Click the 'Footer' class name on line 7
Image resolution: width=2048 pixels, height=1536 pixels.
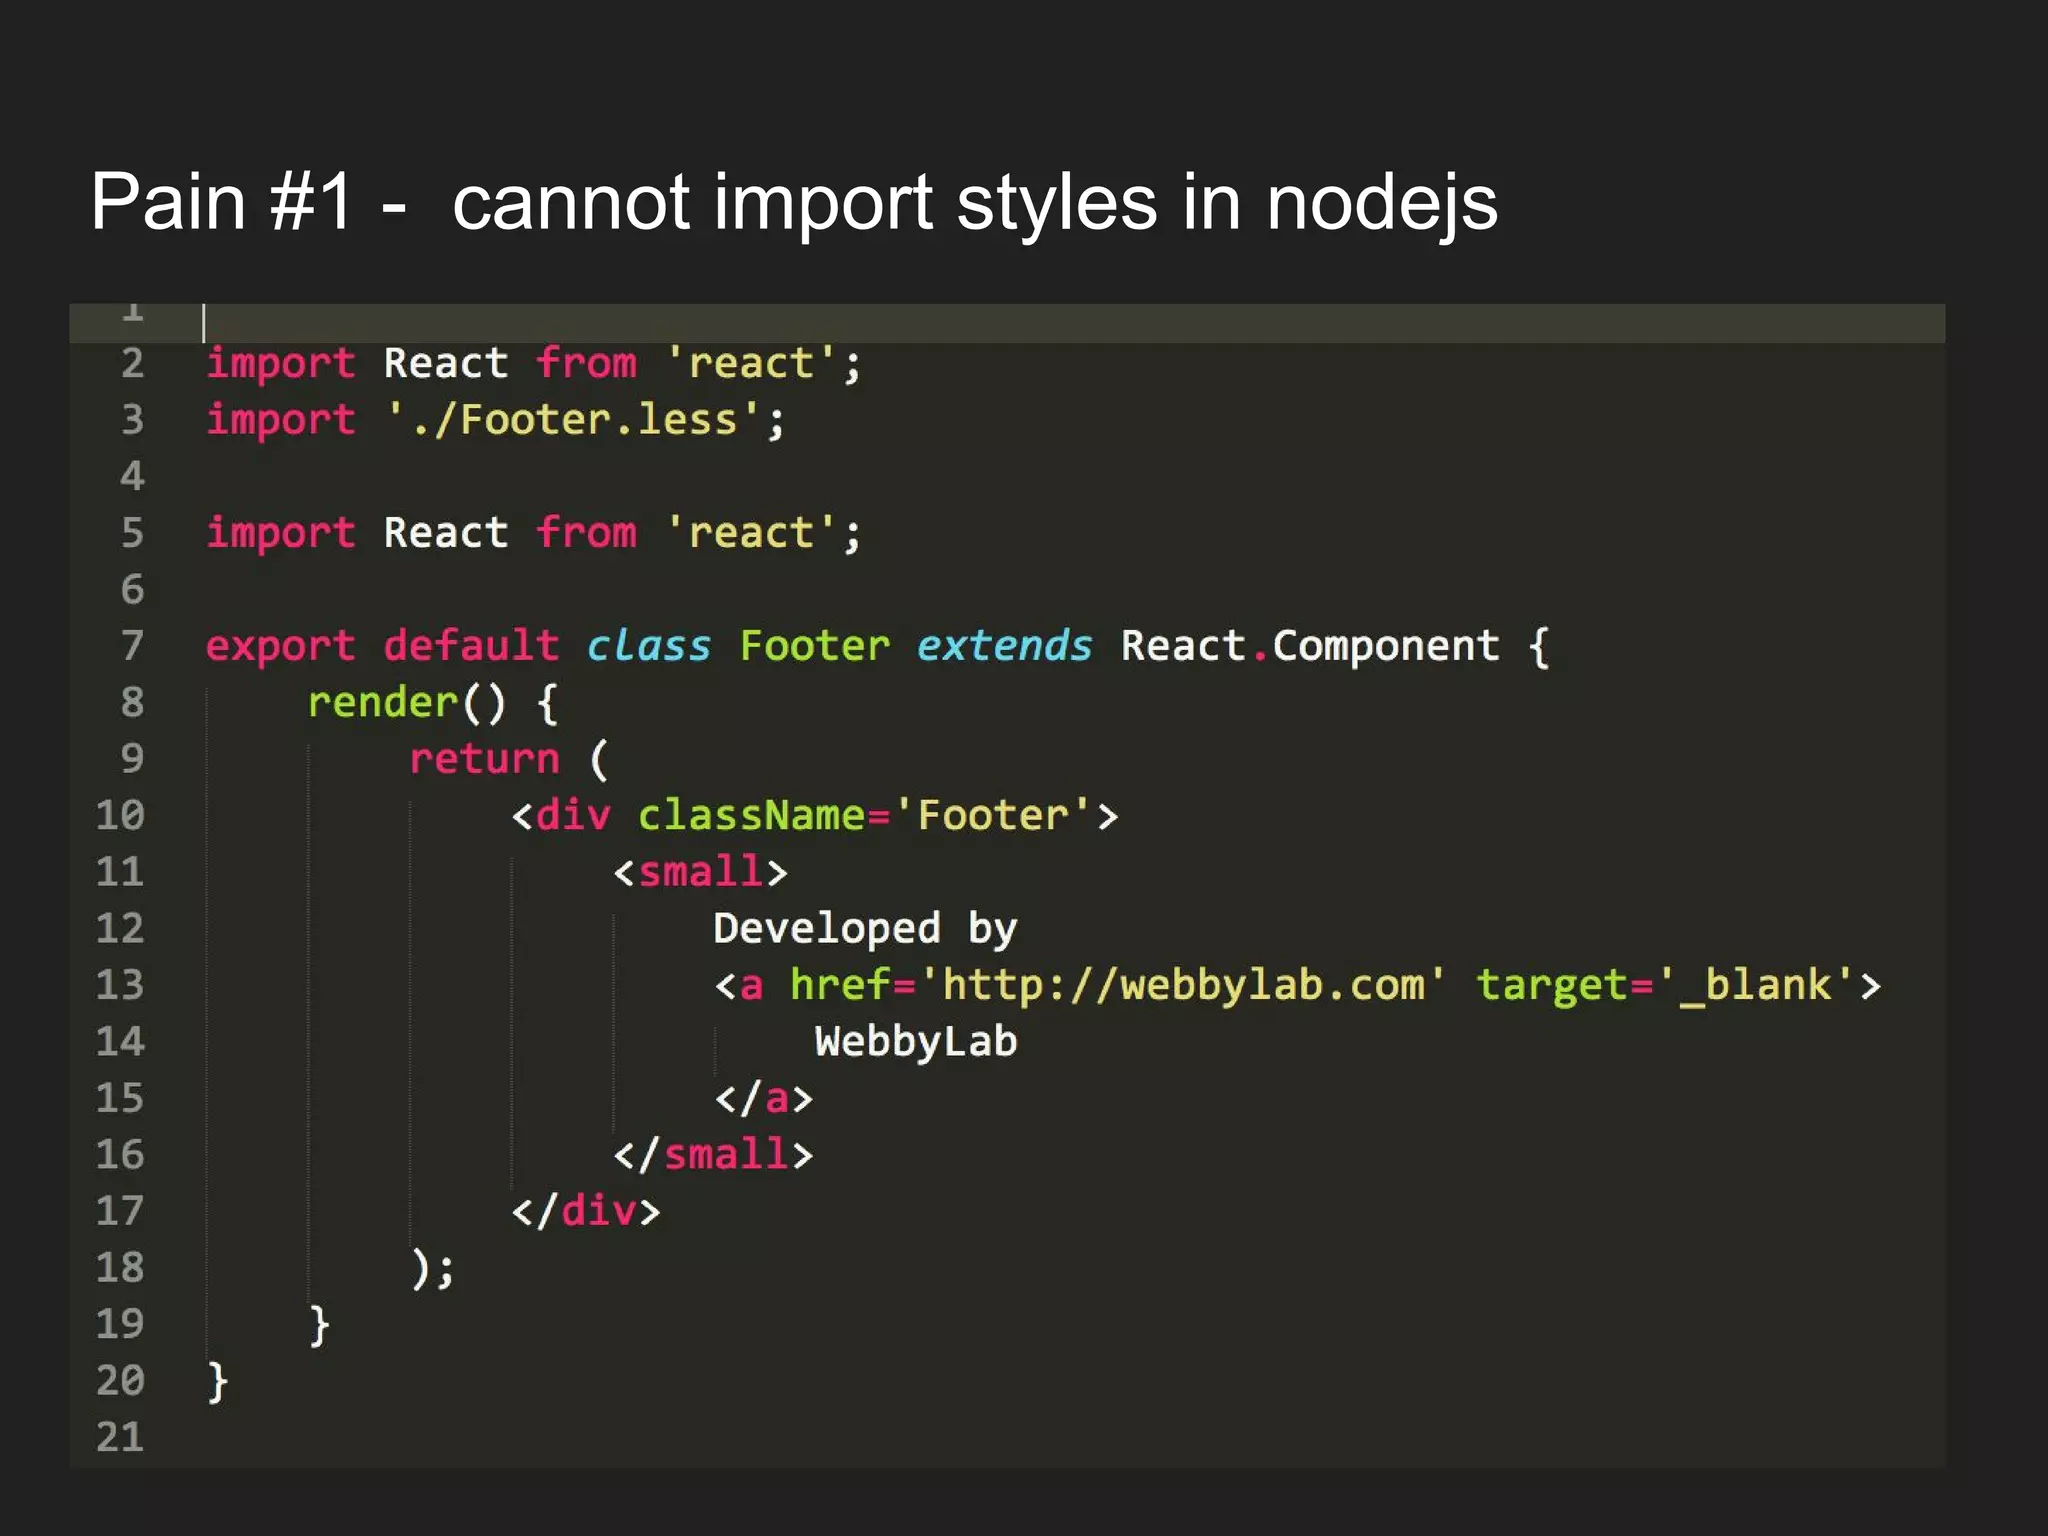[814, 646]
